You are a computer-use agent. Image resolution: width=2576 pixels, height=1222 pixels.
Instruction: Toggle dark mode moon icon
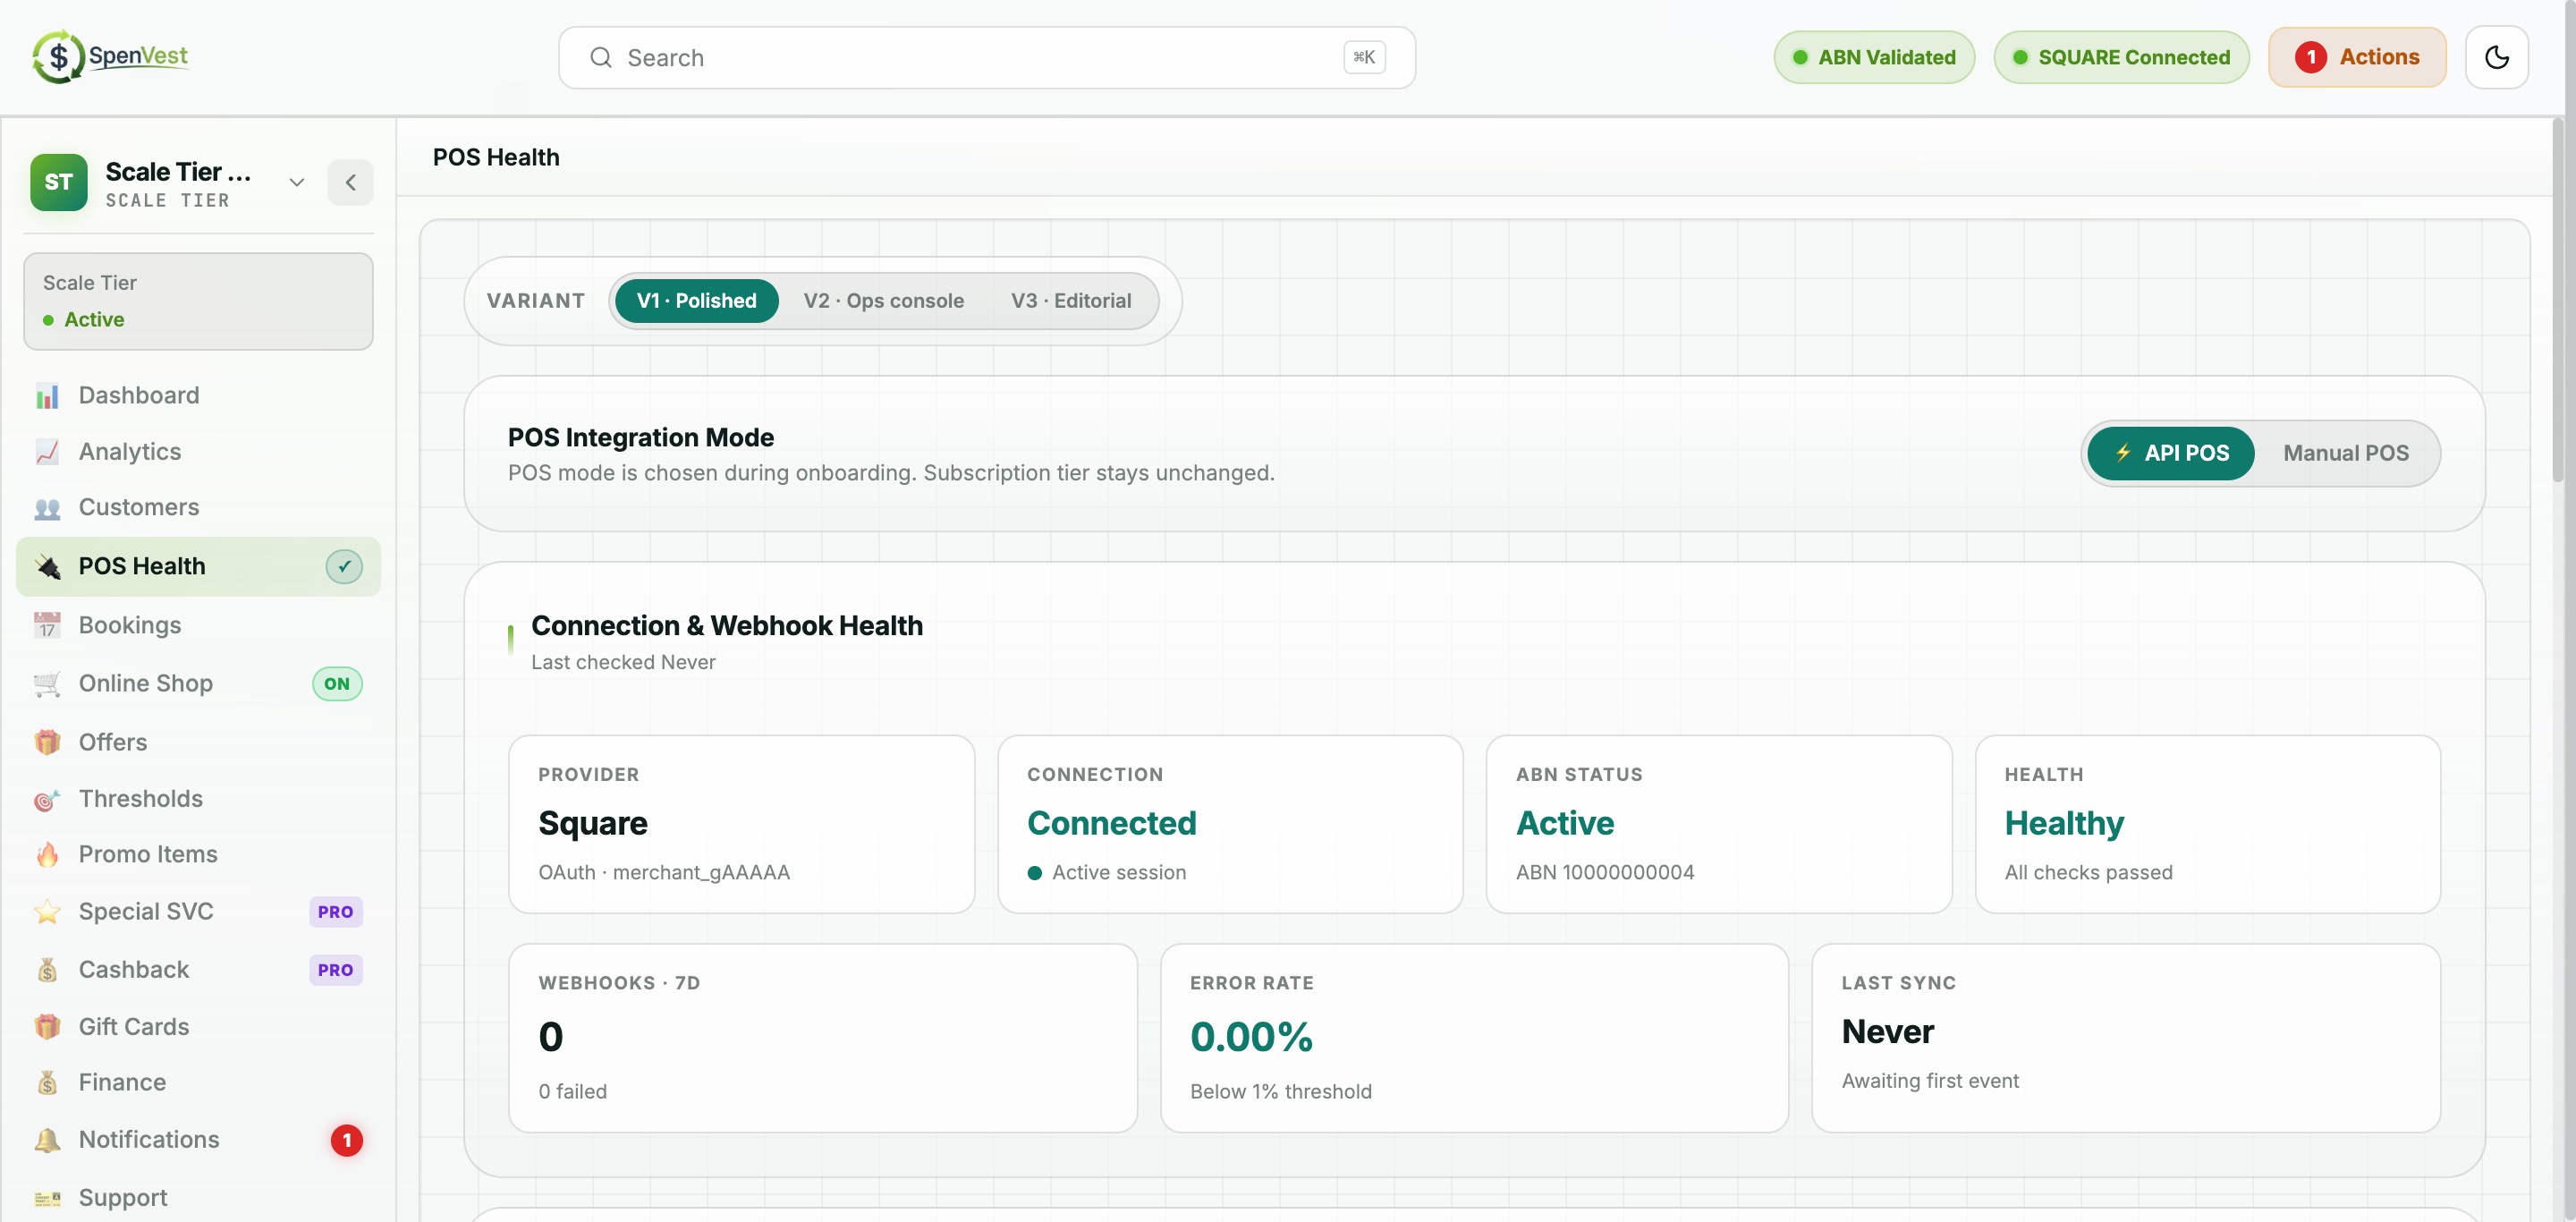click(x=2496, y=57)
